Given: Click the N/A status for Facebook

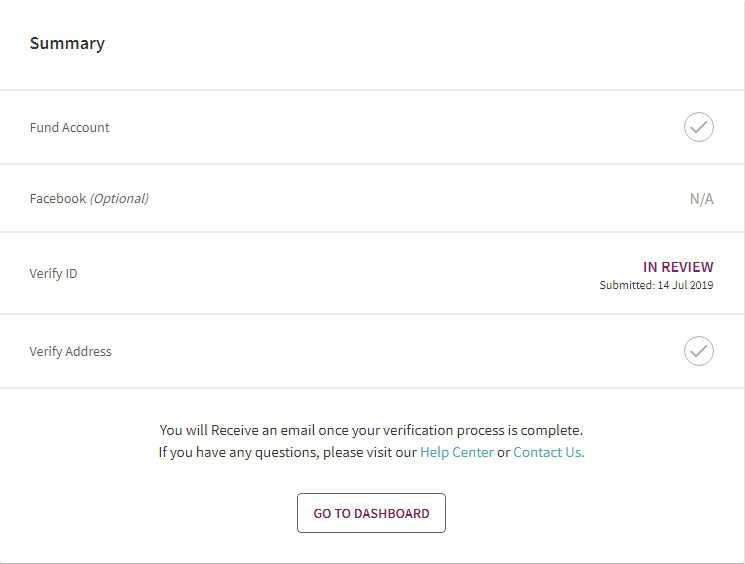Looking at the screenshot, I should [701, 199].
